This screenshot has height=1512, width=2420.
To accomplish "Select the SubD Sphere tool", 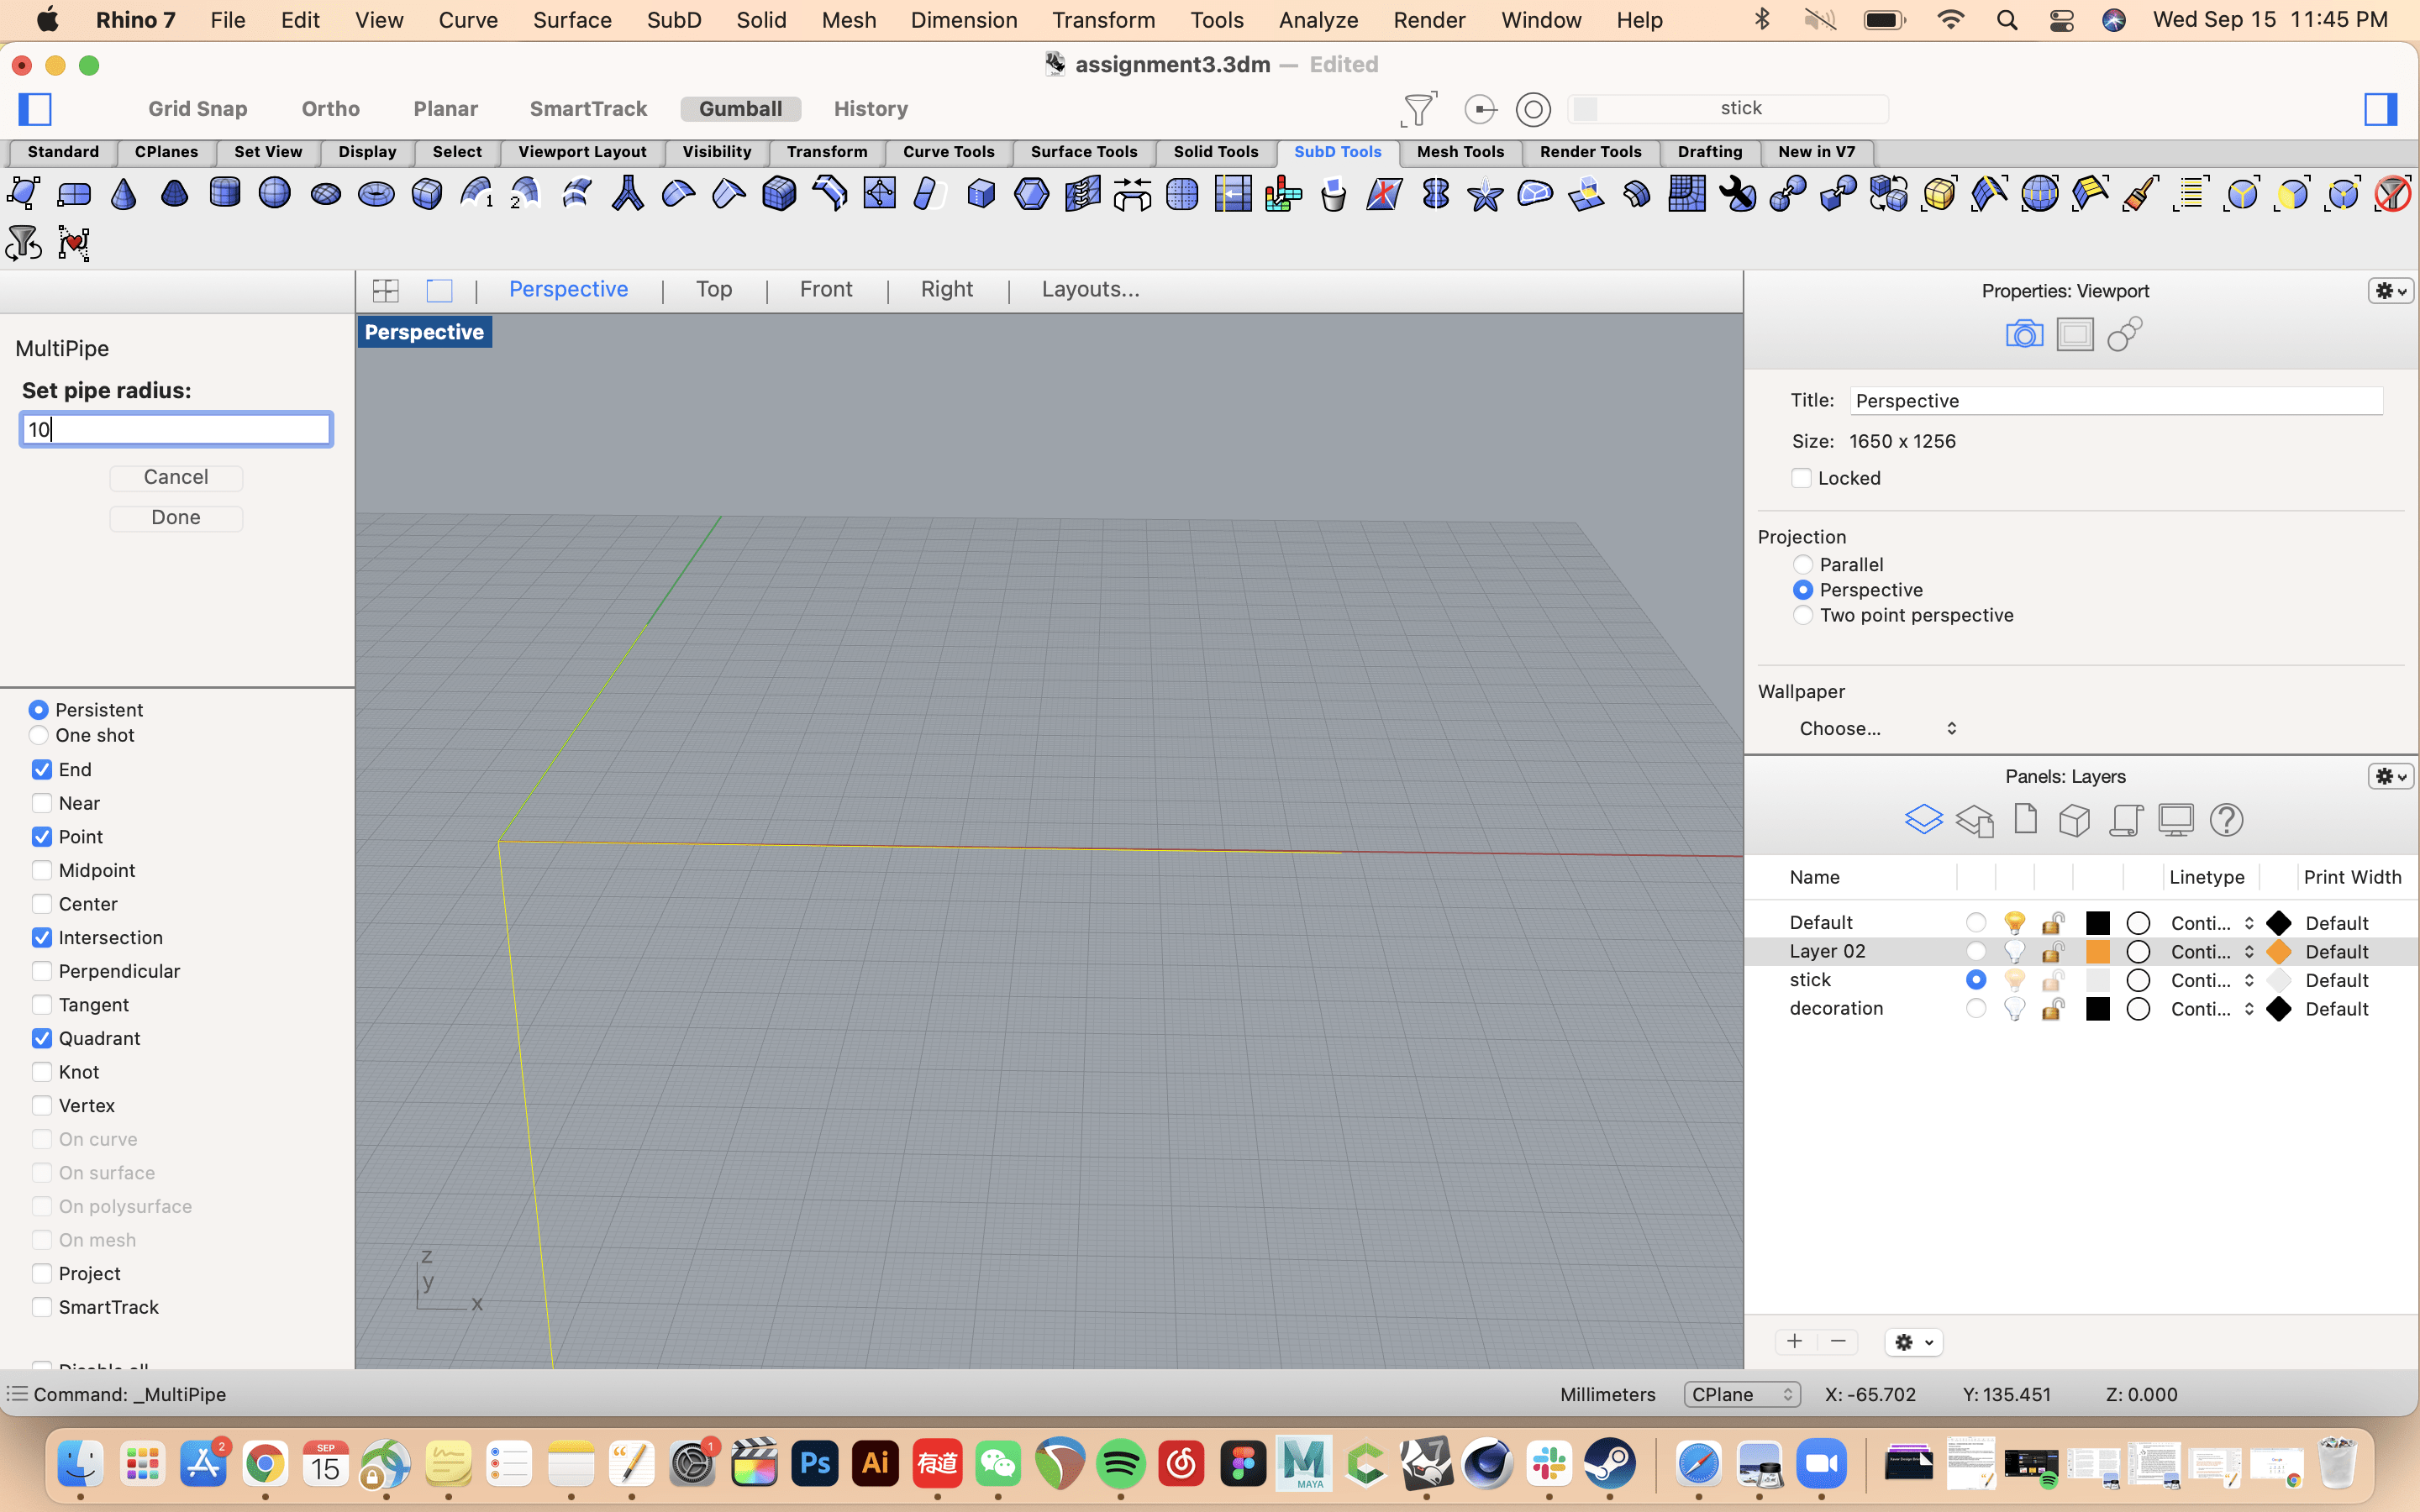I will point(276,193).
